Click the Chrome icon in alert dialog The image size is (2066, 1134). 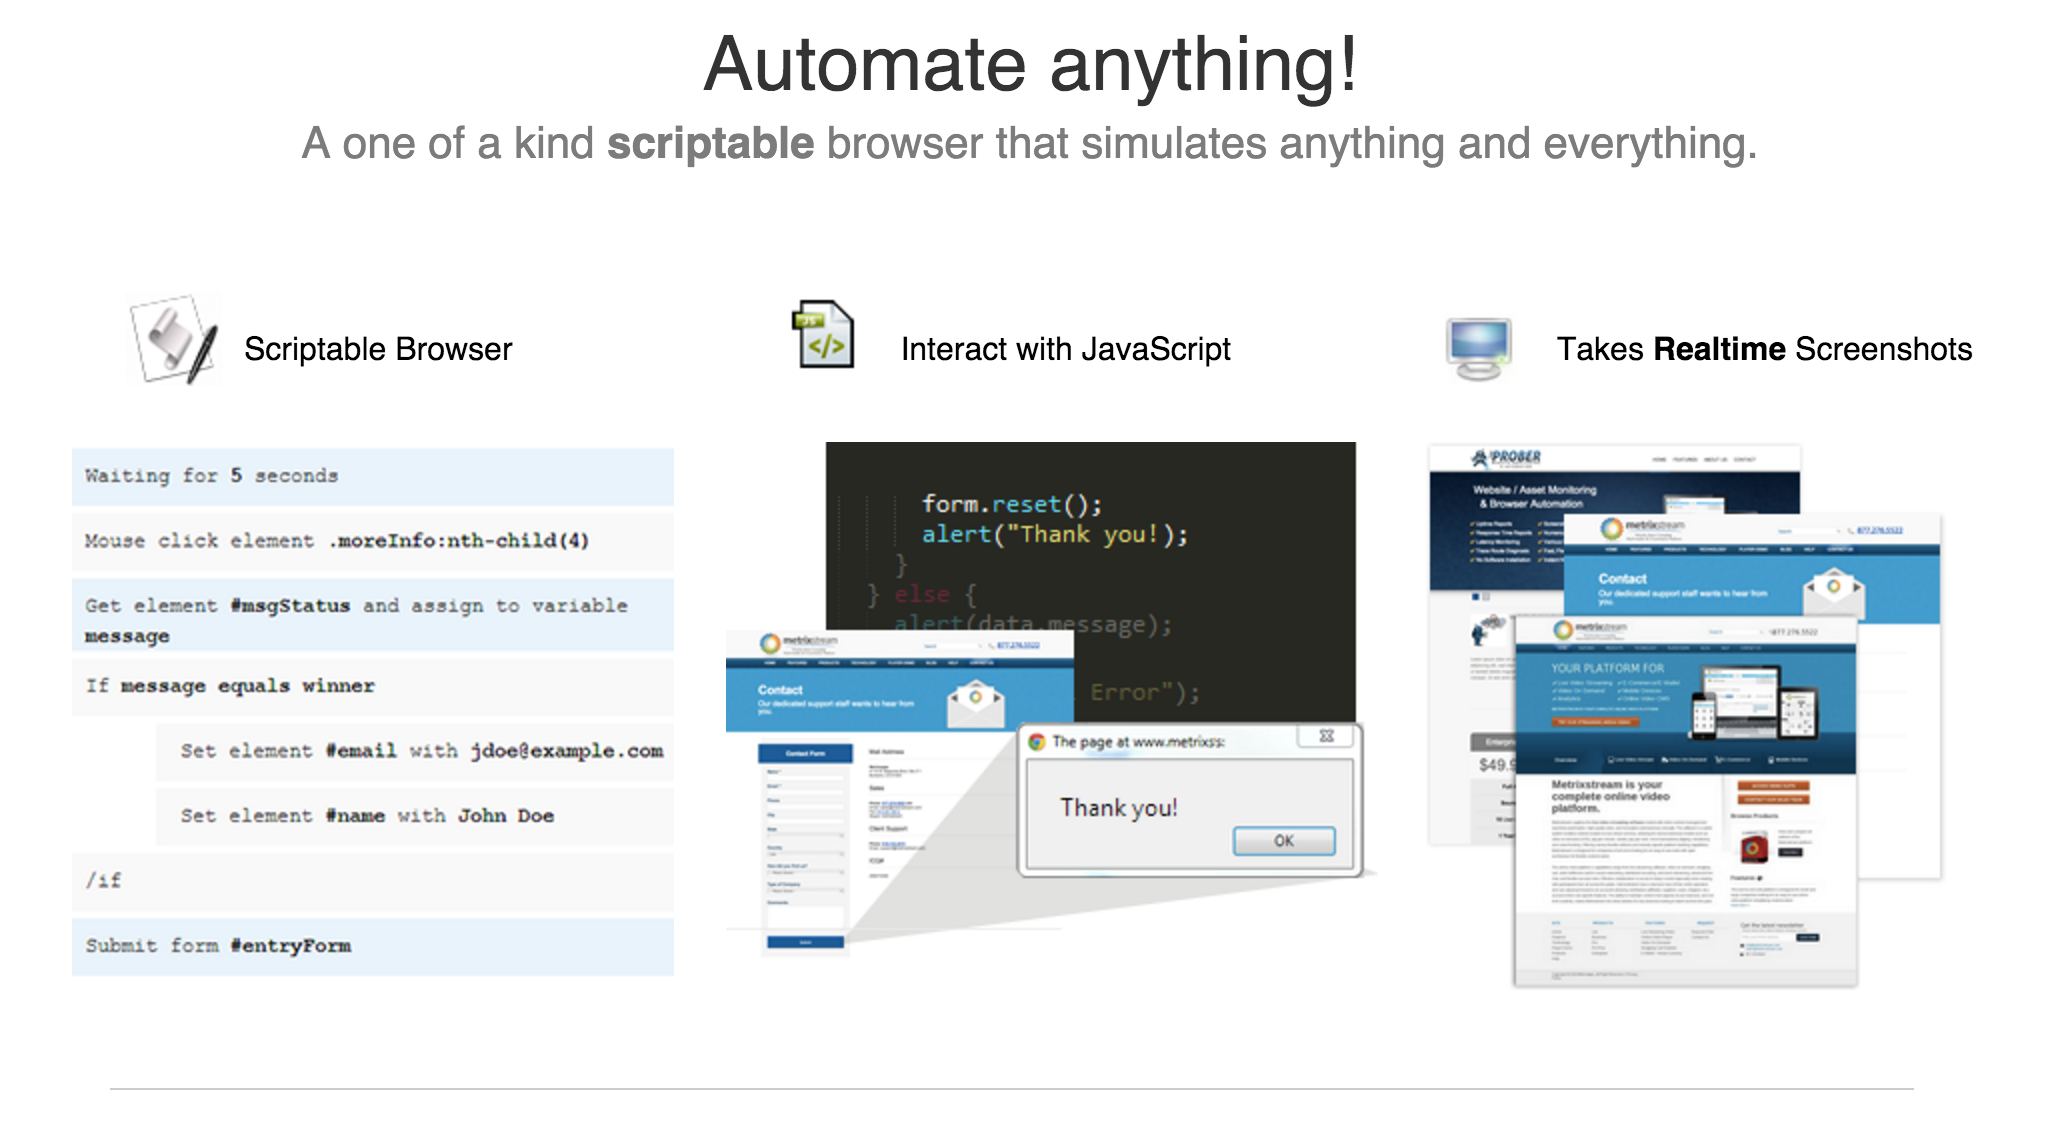point(1037,742)
